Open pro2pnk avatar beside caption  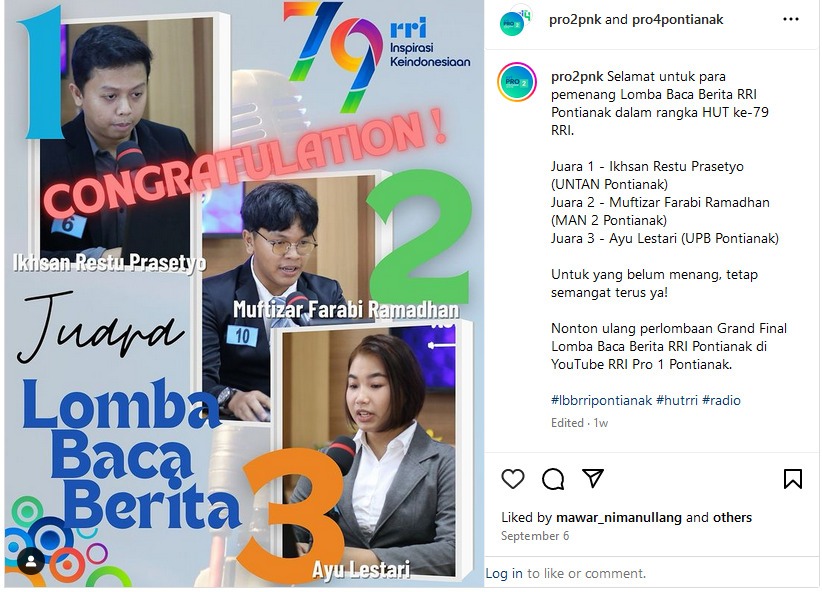pos(517,82)
